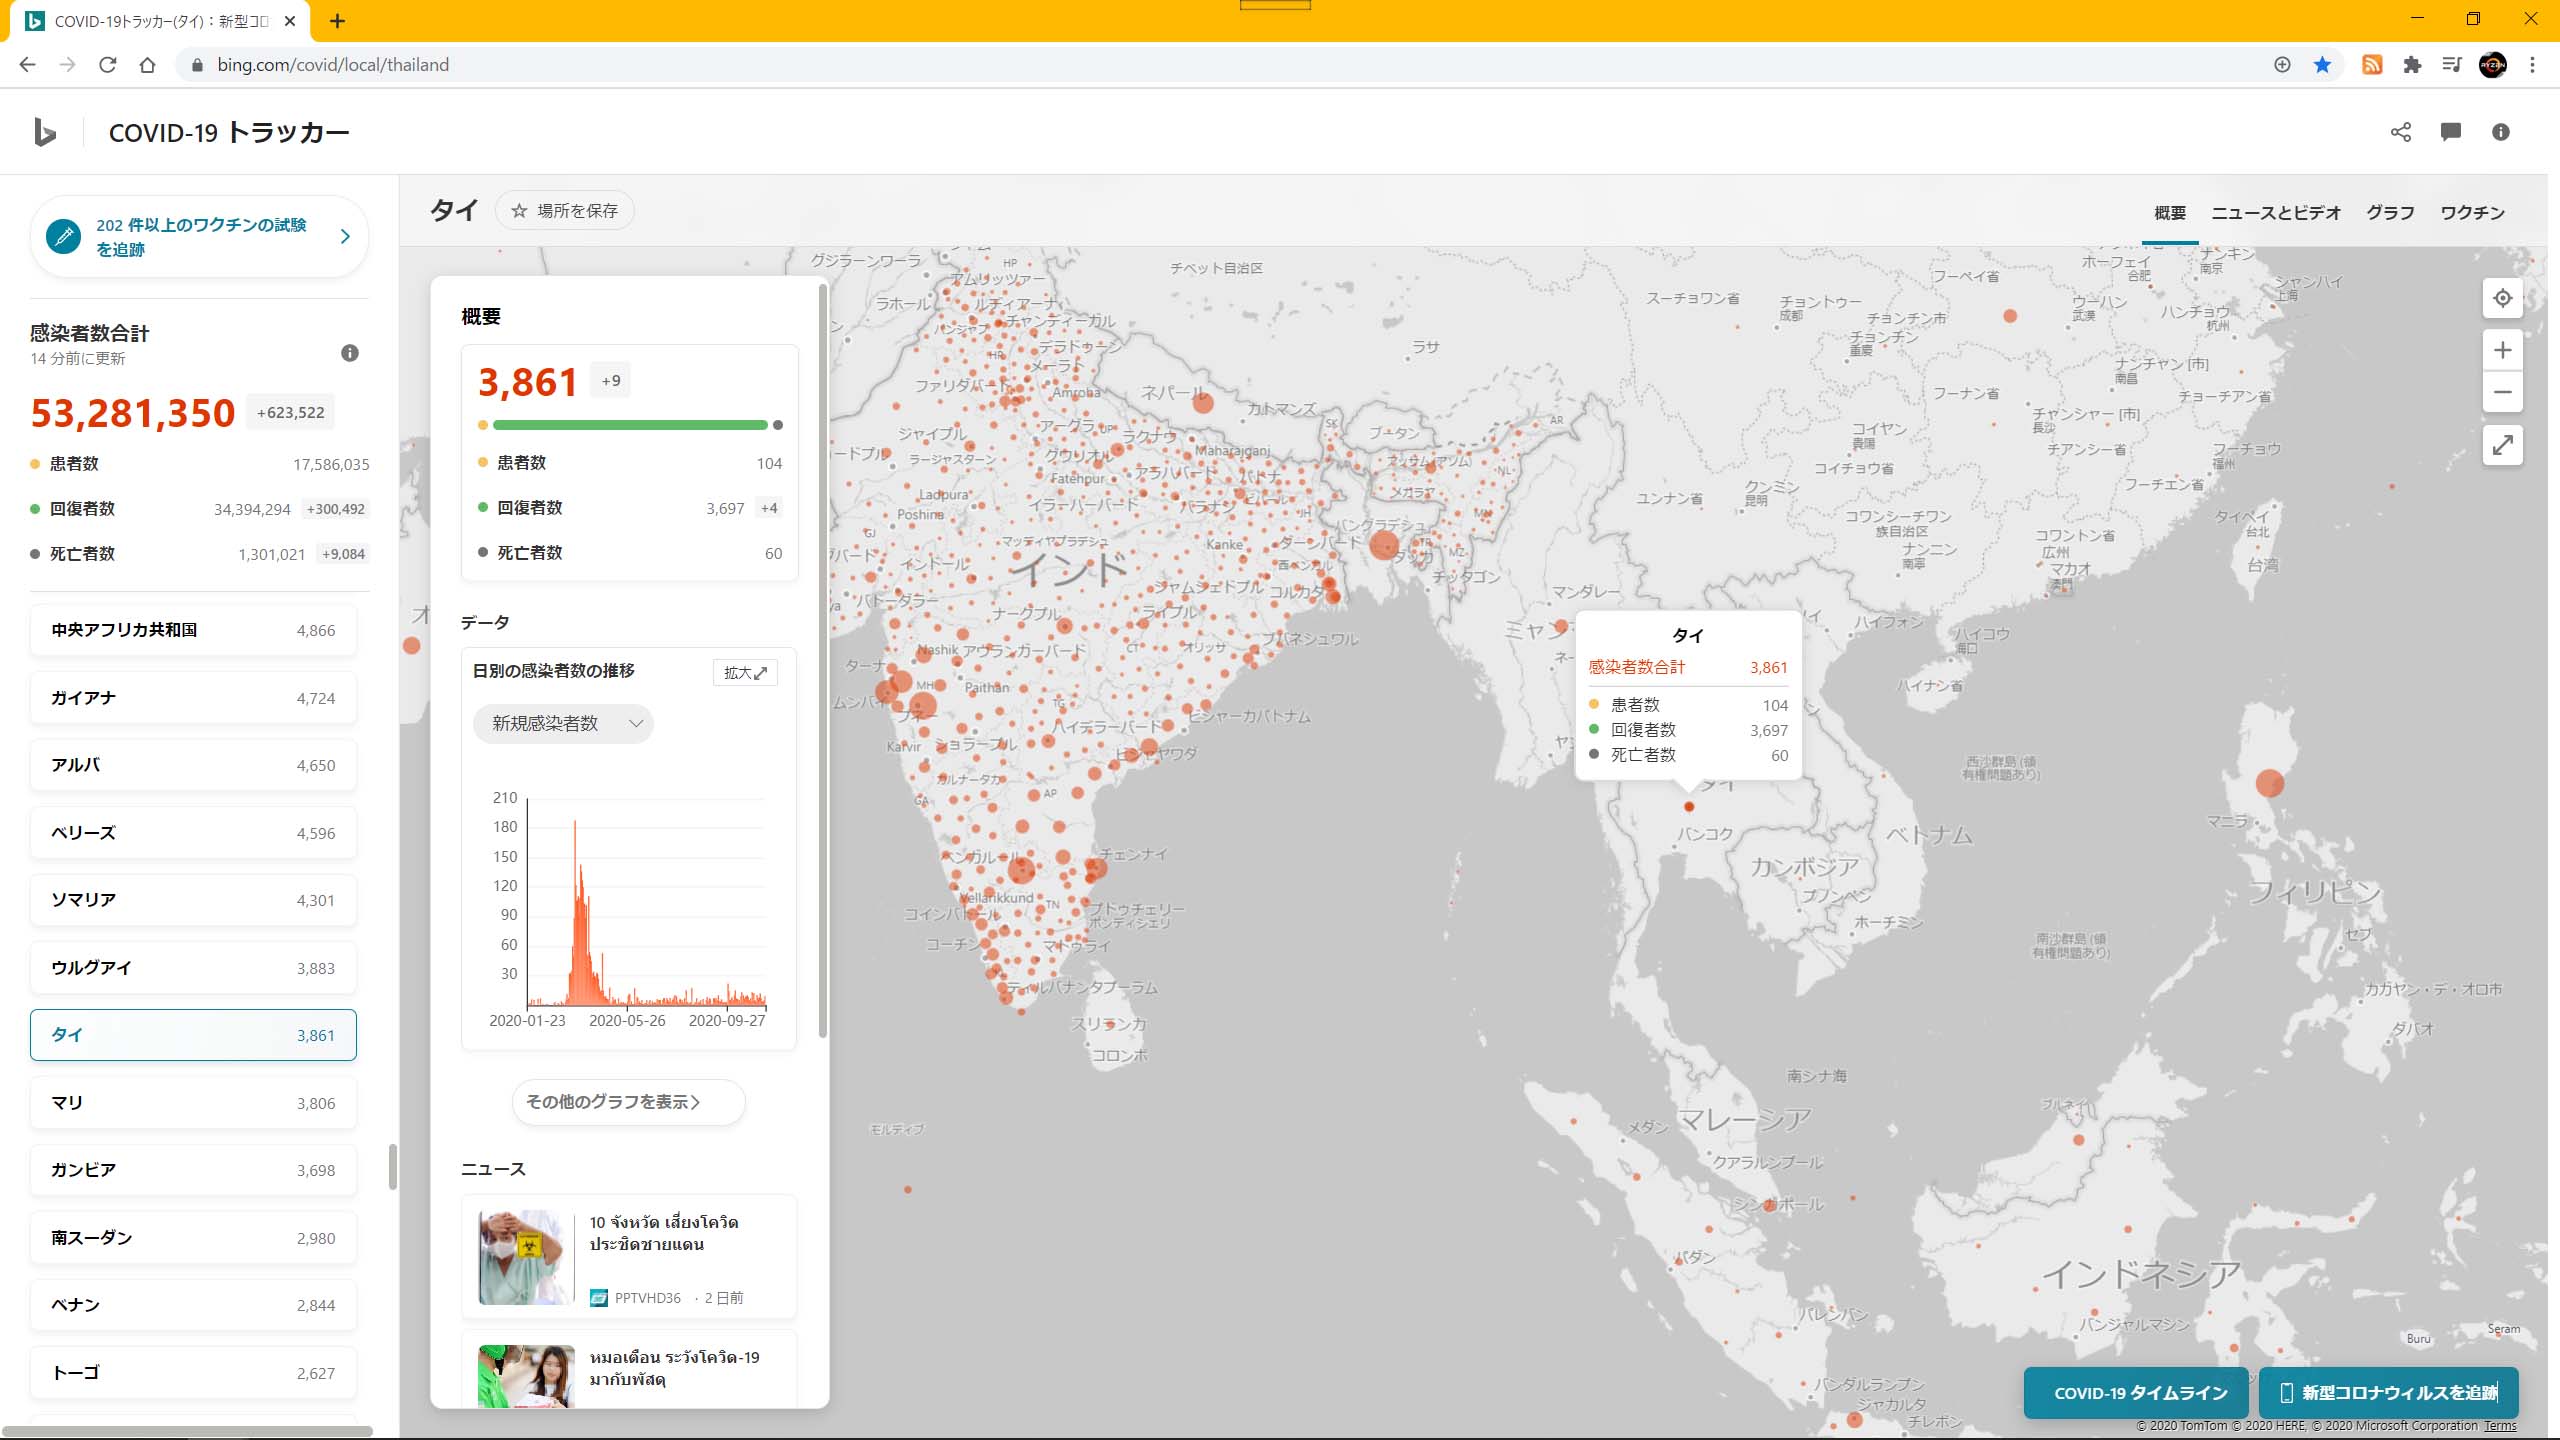Viewport: 2560px width, 1440px height.
Task: Go to browser home page
Action: [147, 65]
